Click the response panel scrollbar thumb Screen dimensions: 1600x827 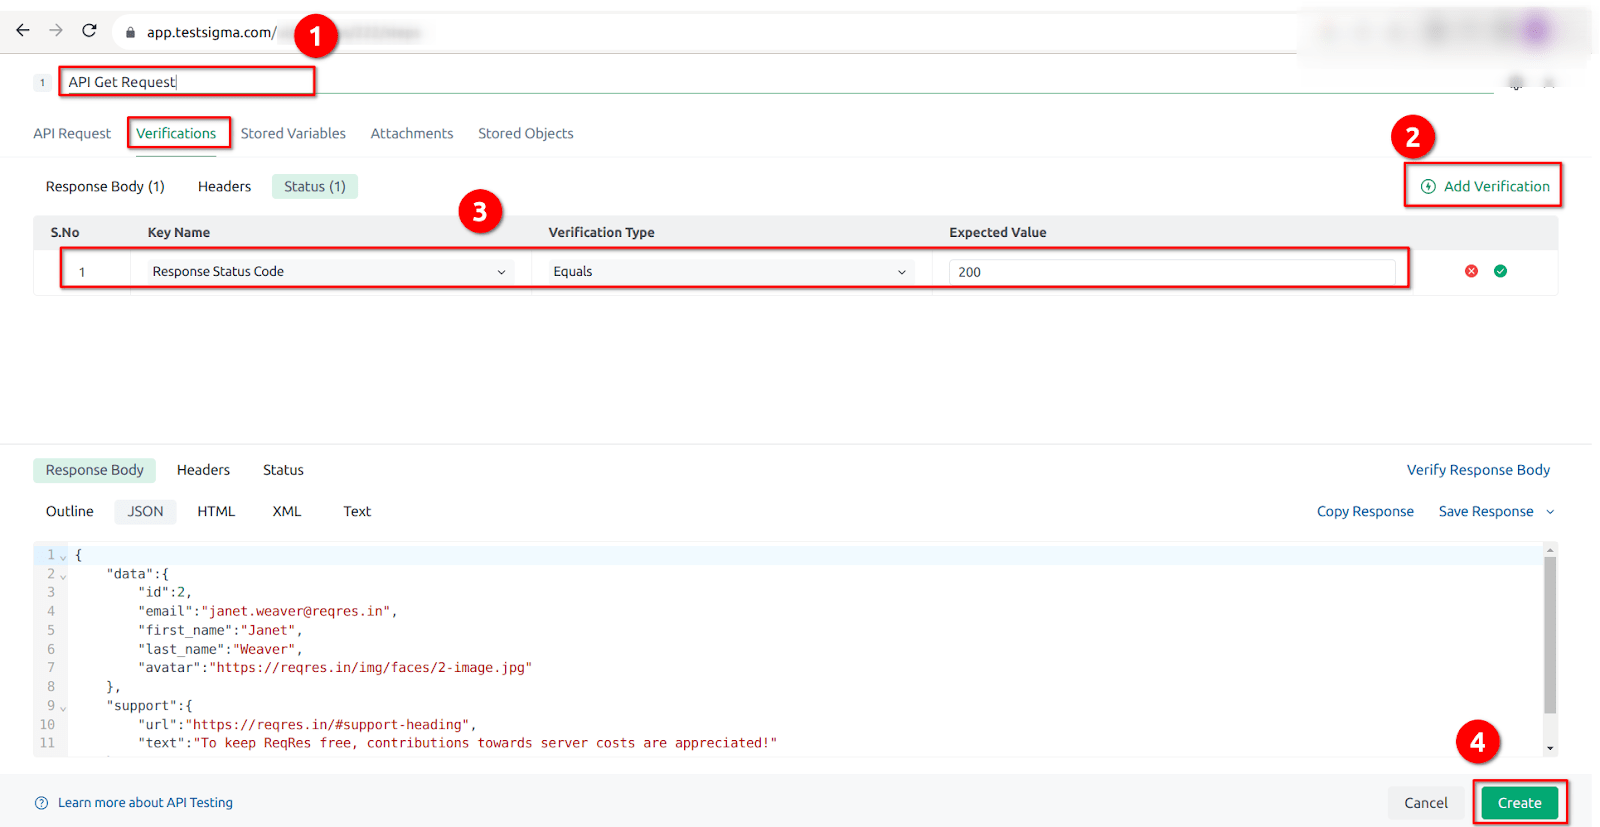click(x=1550, y=635)
